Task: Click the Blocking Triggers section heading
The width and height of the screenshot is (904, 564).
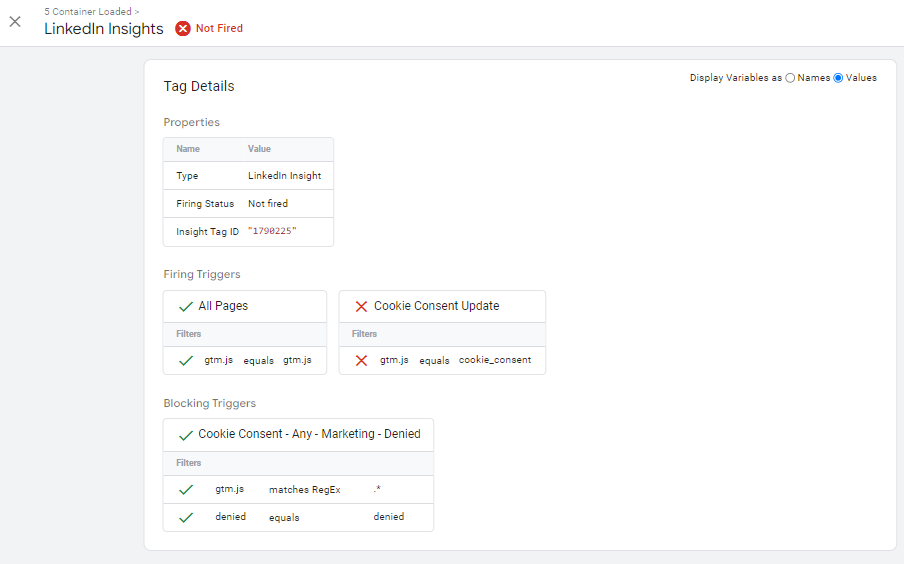Action: coord(209,403)
